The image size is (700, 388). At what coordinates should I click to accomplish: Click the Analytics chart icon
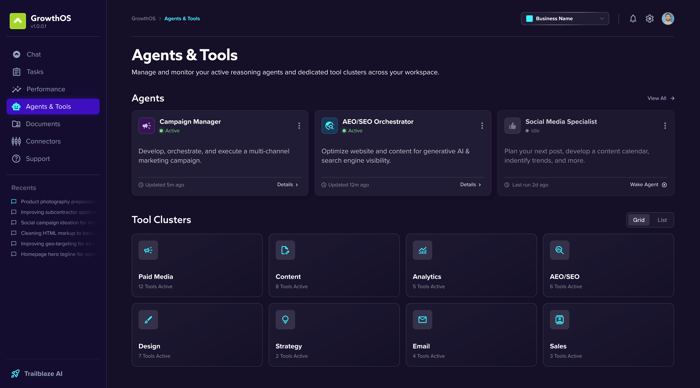coord(422,250)
